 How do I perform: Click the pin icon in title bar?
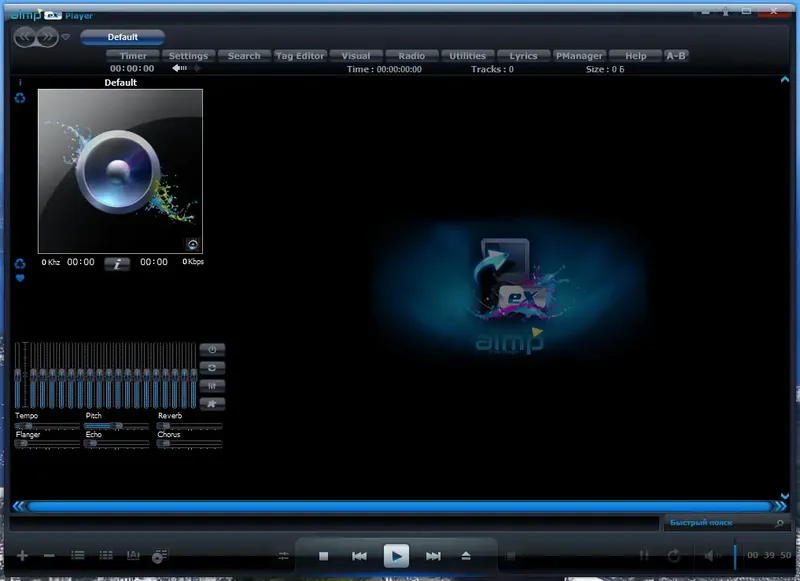(x=726, y=11)
